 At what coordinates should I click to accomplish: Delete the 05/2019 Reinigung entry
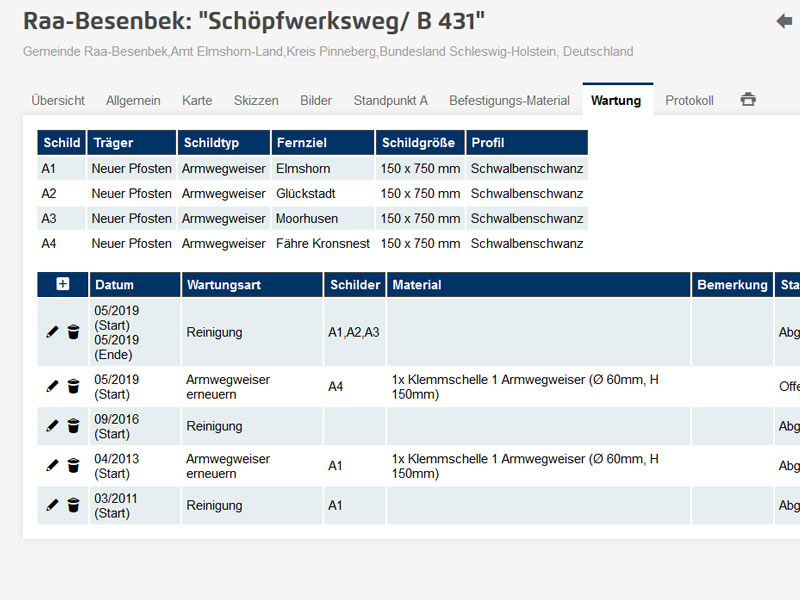click(73, 332)
